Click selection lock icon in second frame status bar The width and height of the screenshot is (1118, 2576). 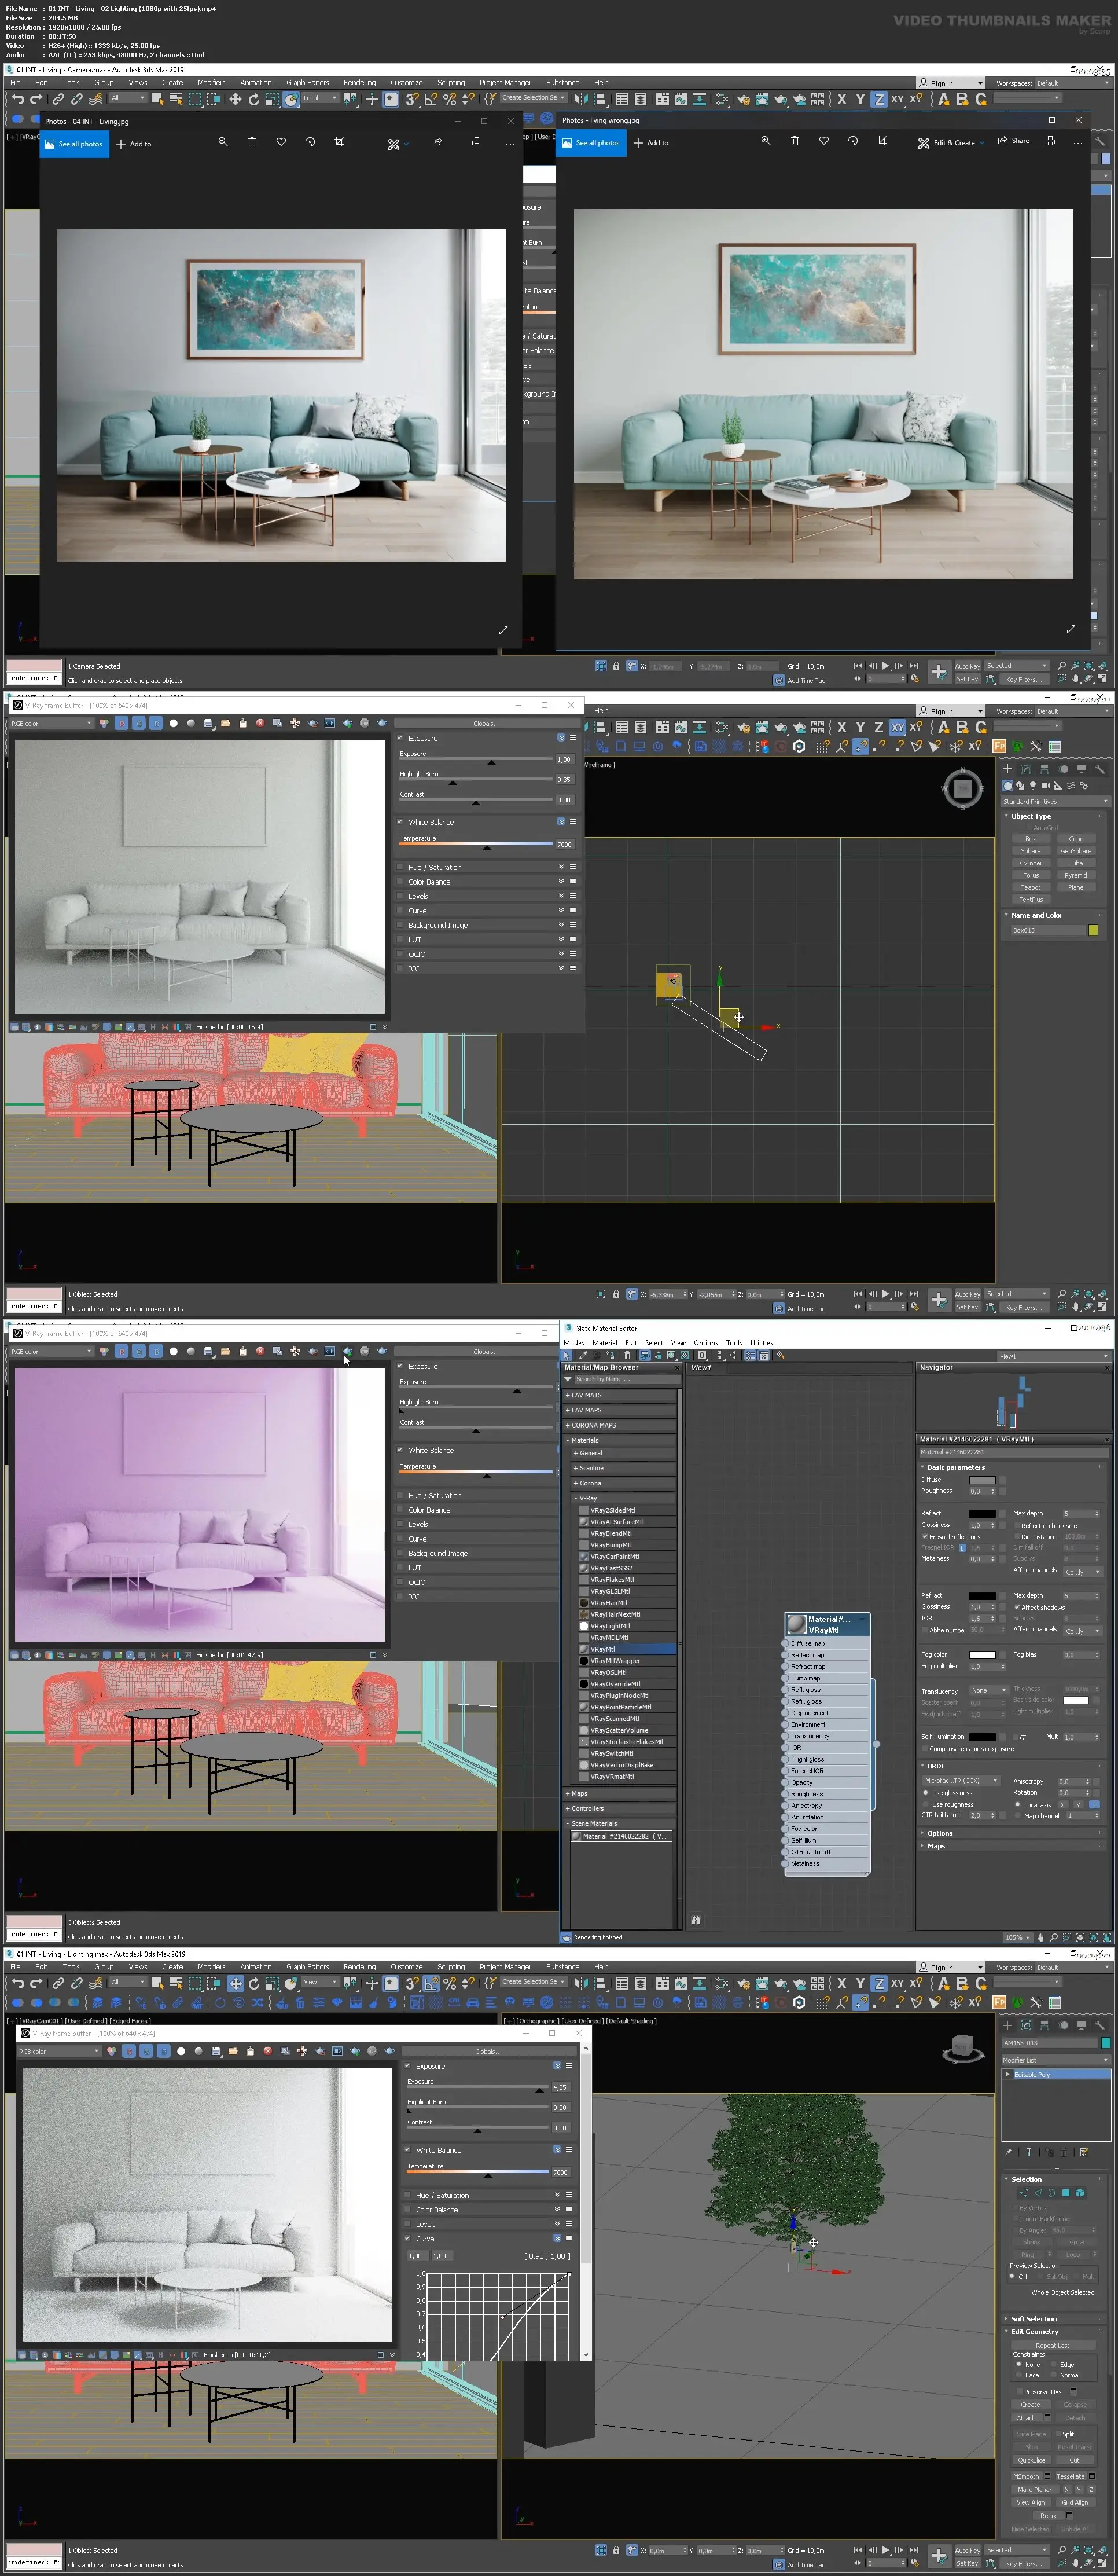(616, 1293)
